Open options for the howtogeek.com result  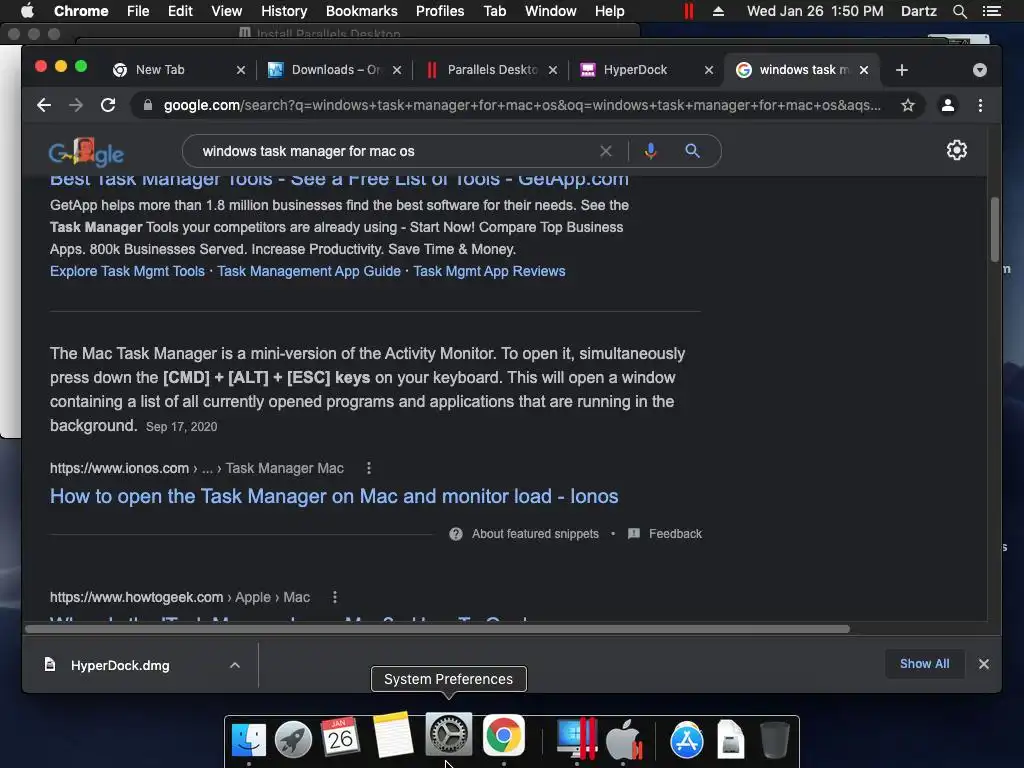tap(335, 597)
